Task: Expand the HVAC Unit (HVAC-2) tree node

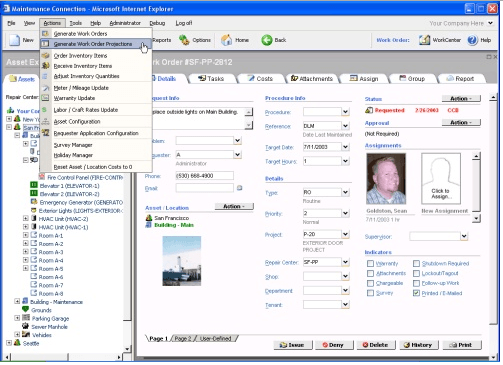Action: coord(26,219)
